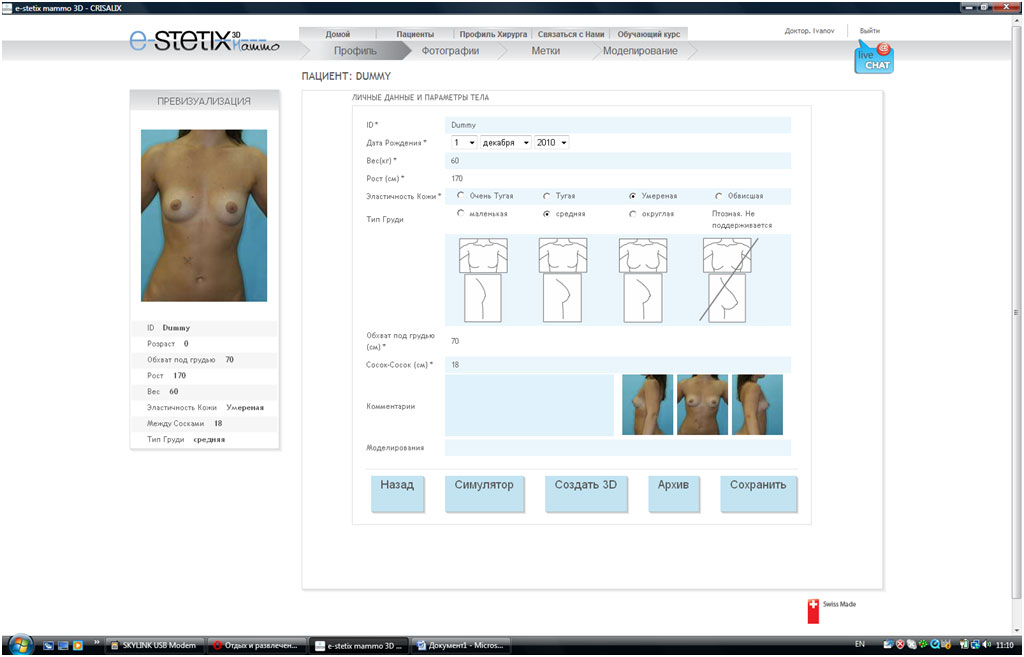Click the height (Рост) input field
1024x657 pixels.
(618, 178)
